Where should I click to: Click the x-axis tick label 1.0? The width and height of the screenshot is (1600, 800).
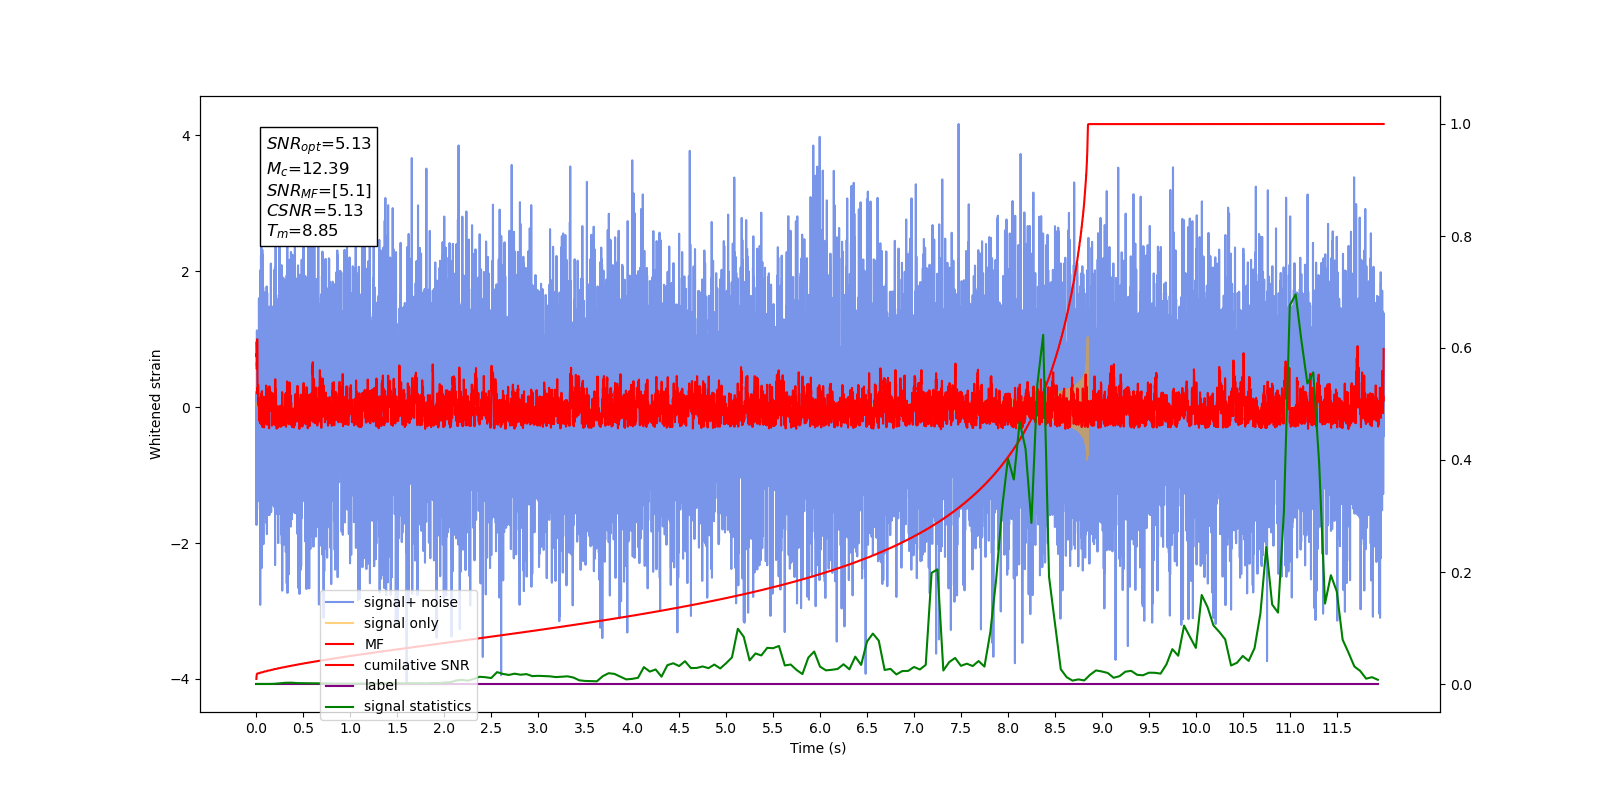[x=350, y=728]
